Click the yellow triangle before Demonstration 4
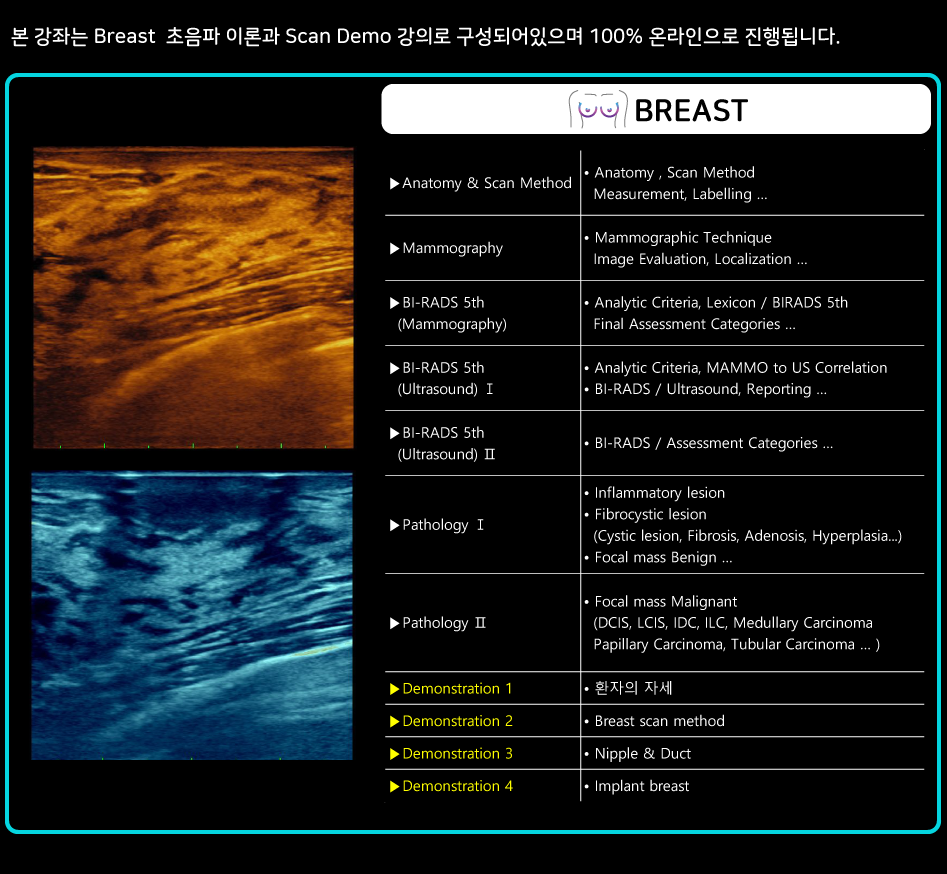 394,786
